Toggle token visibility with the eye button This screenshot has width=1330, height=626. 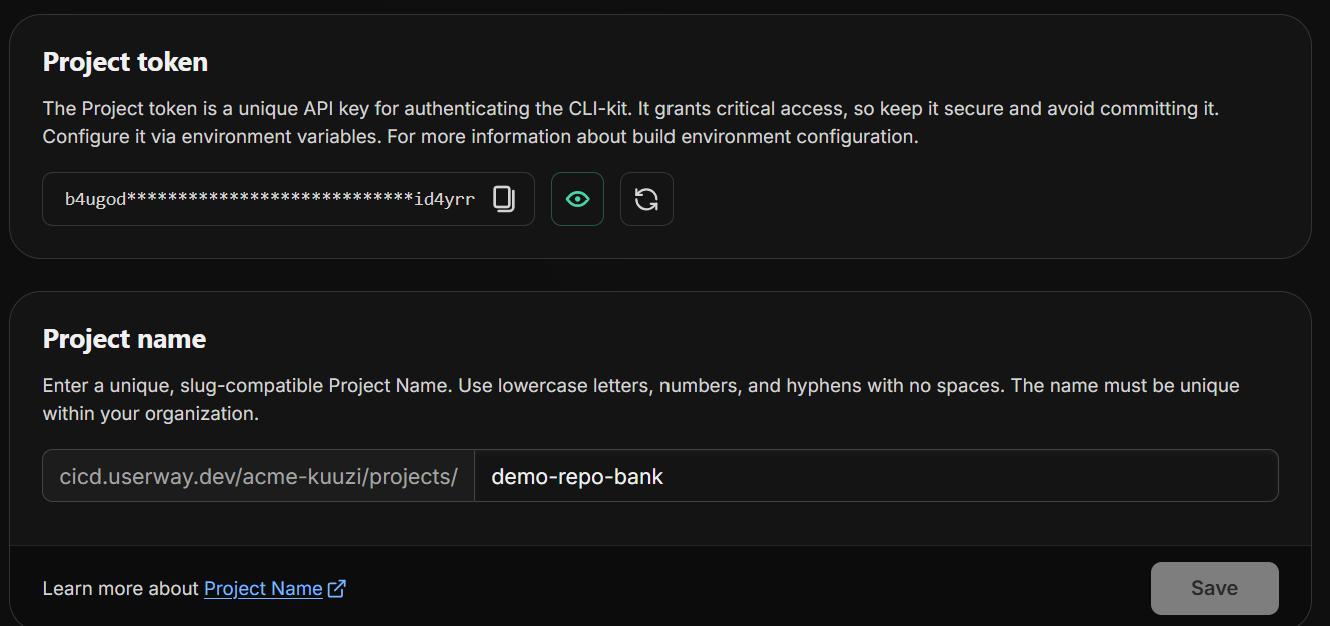(x=577, y=199)
